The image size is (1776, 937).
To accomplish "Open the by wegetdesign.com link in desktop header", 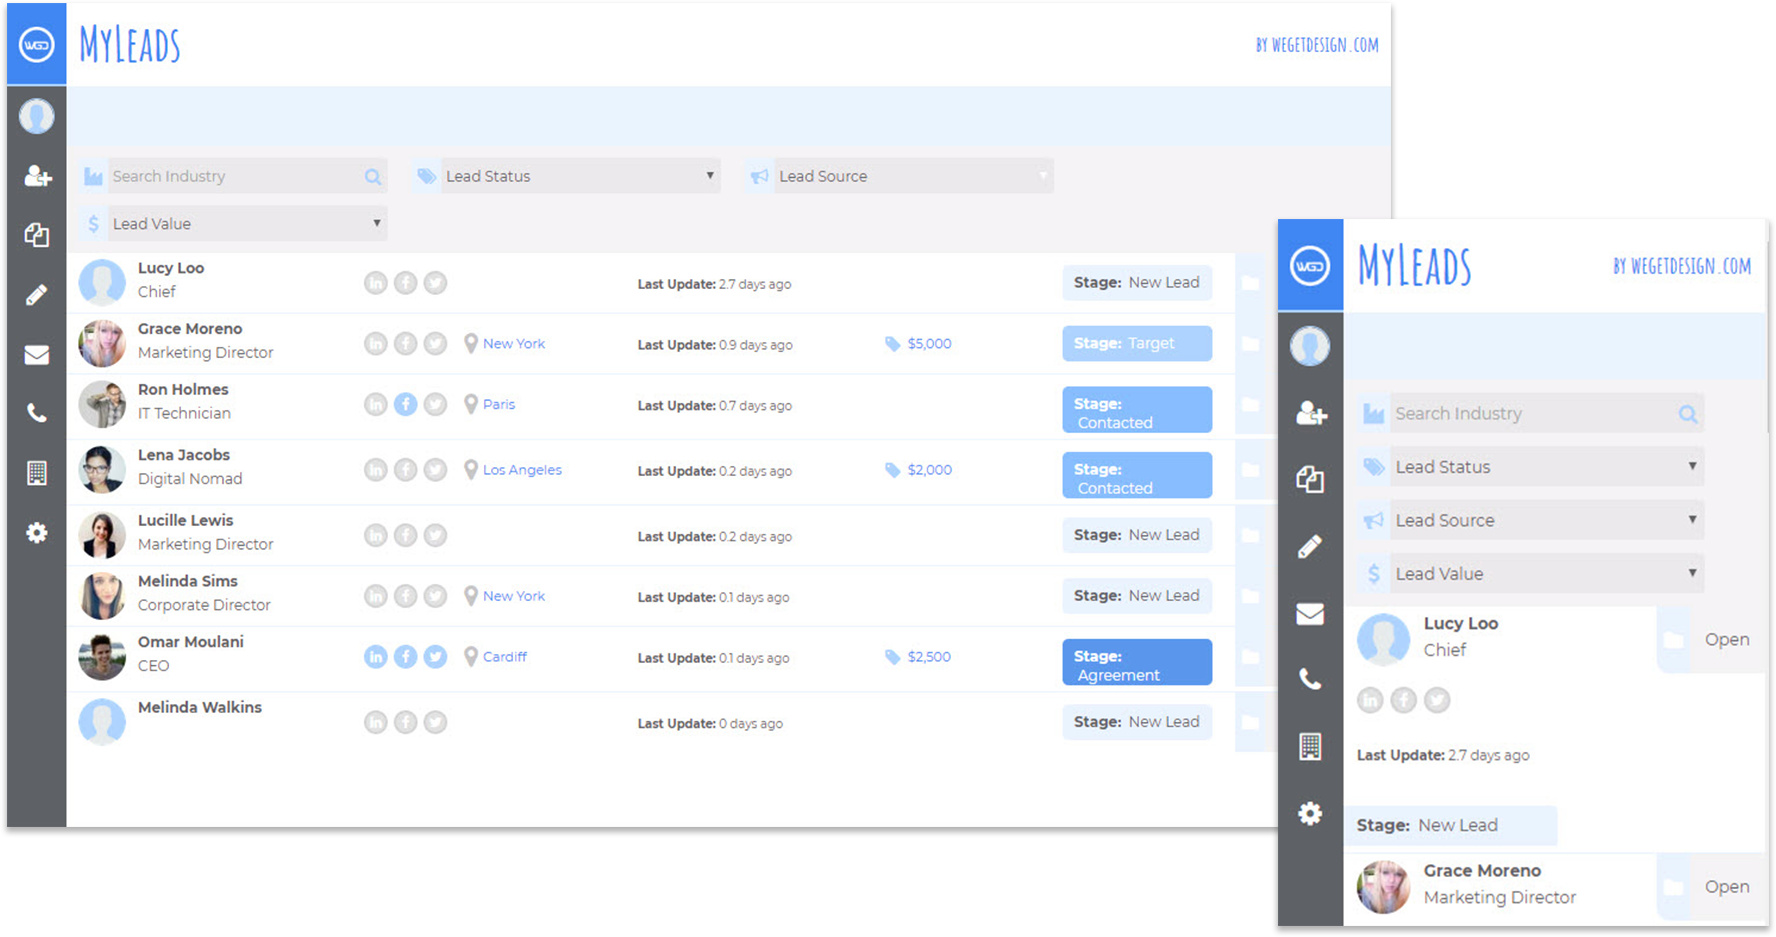I will point(1317,45).
